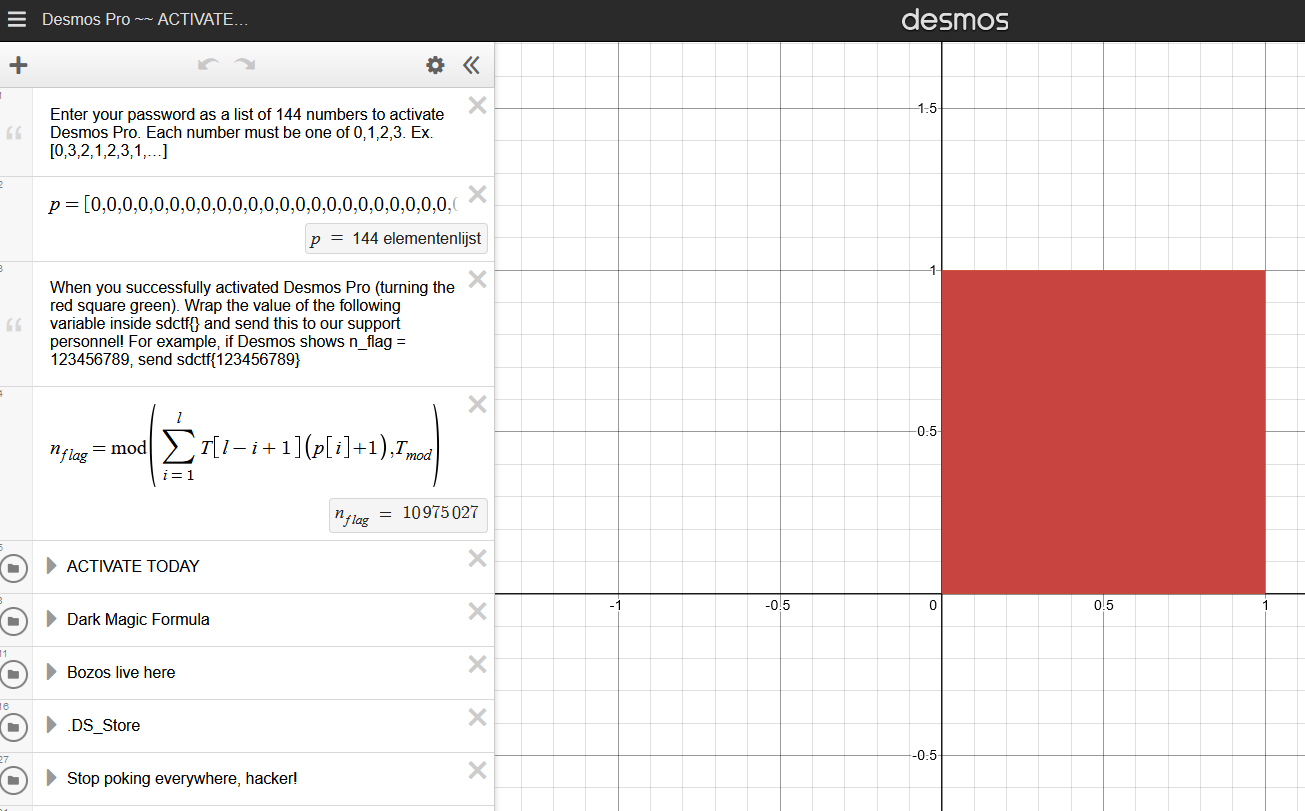Open the hamburger menu

tap(16, 20)
